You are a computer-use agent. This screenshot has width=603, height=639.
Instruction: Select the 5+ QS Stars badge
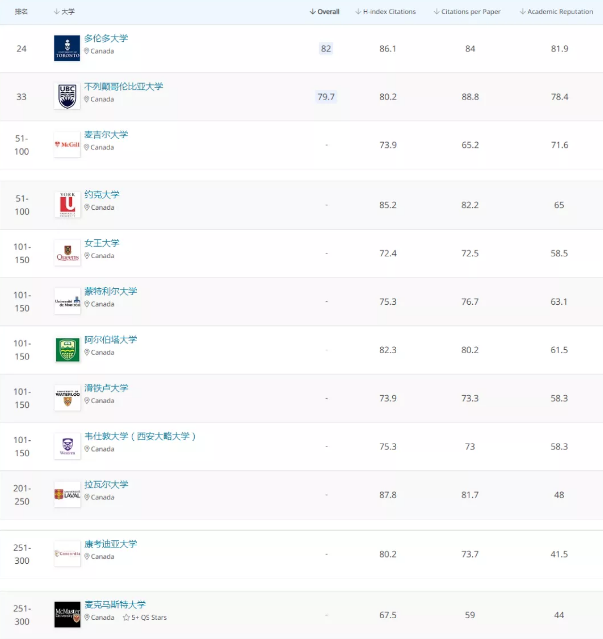(145, 618)
